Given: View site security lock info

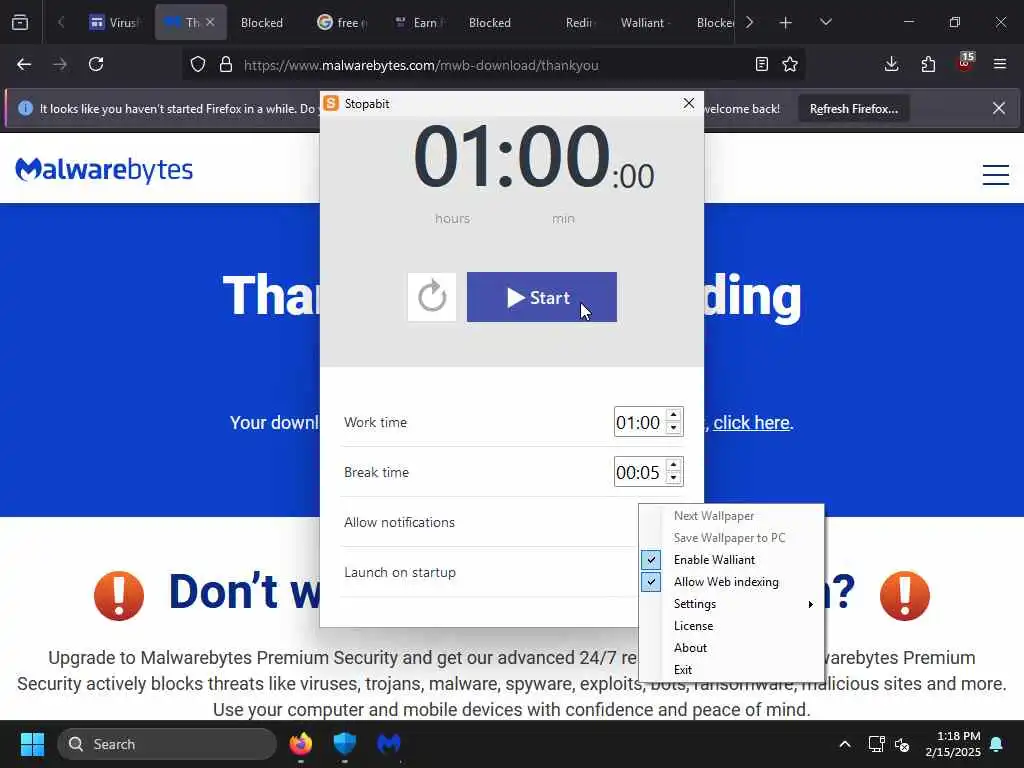Looking at the screenshot, I should pyautogui.click(x=226, y=65).
